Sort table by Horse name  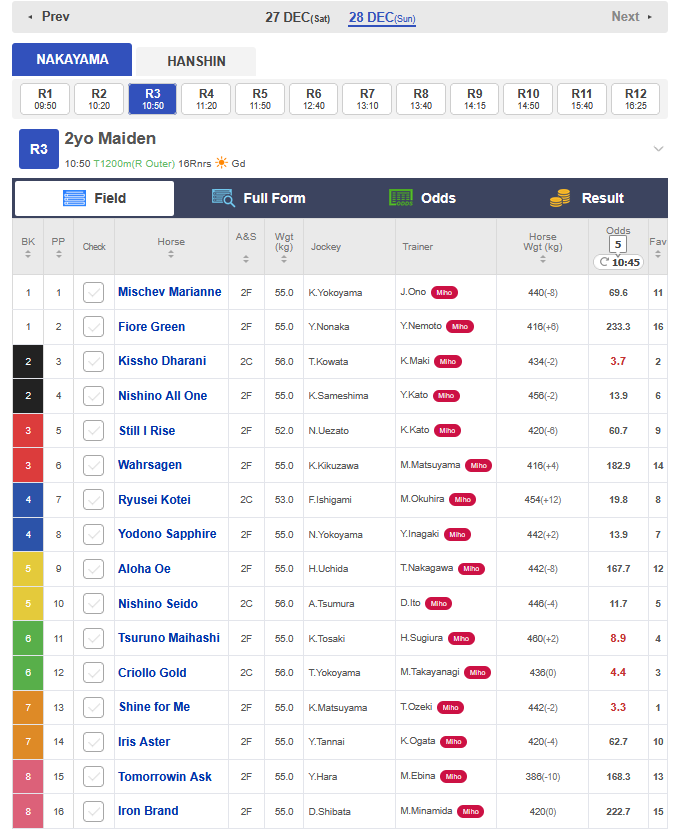171,254
